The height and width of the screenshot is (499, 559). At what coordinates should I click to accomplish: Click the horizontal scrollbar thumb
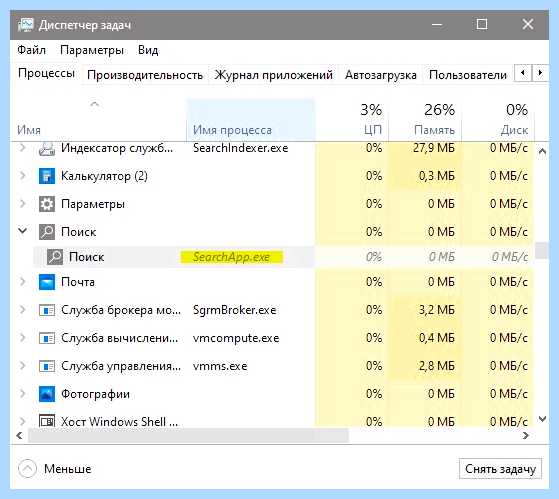coord(188,436)
